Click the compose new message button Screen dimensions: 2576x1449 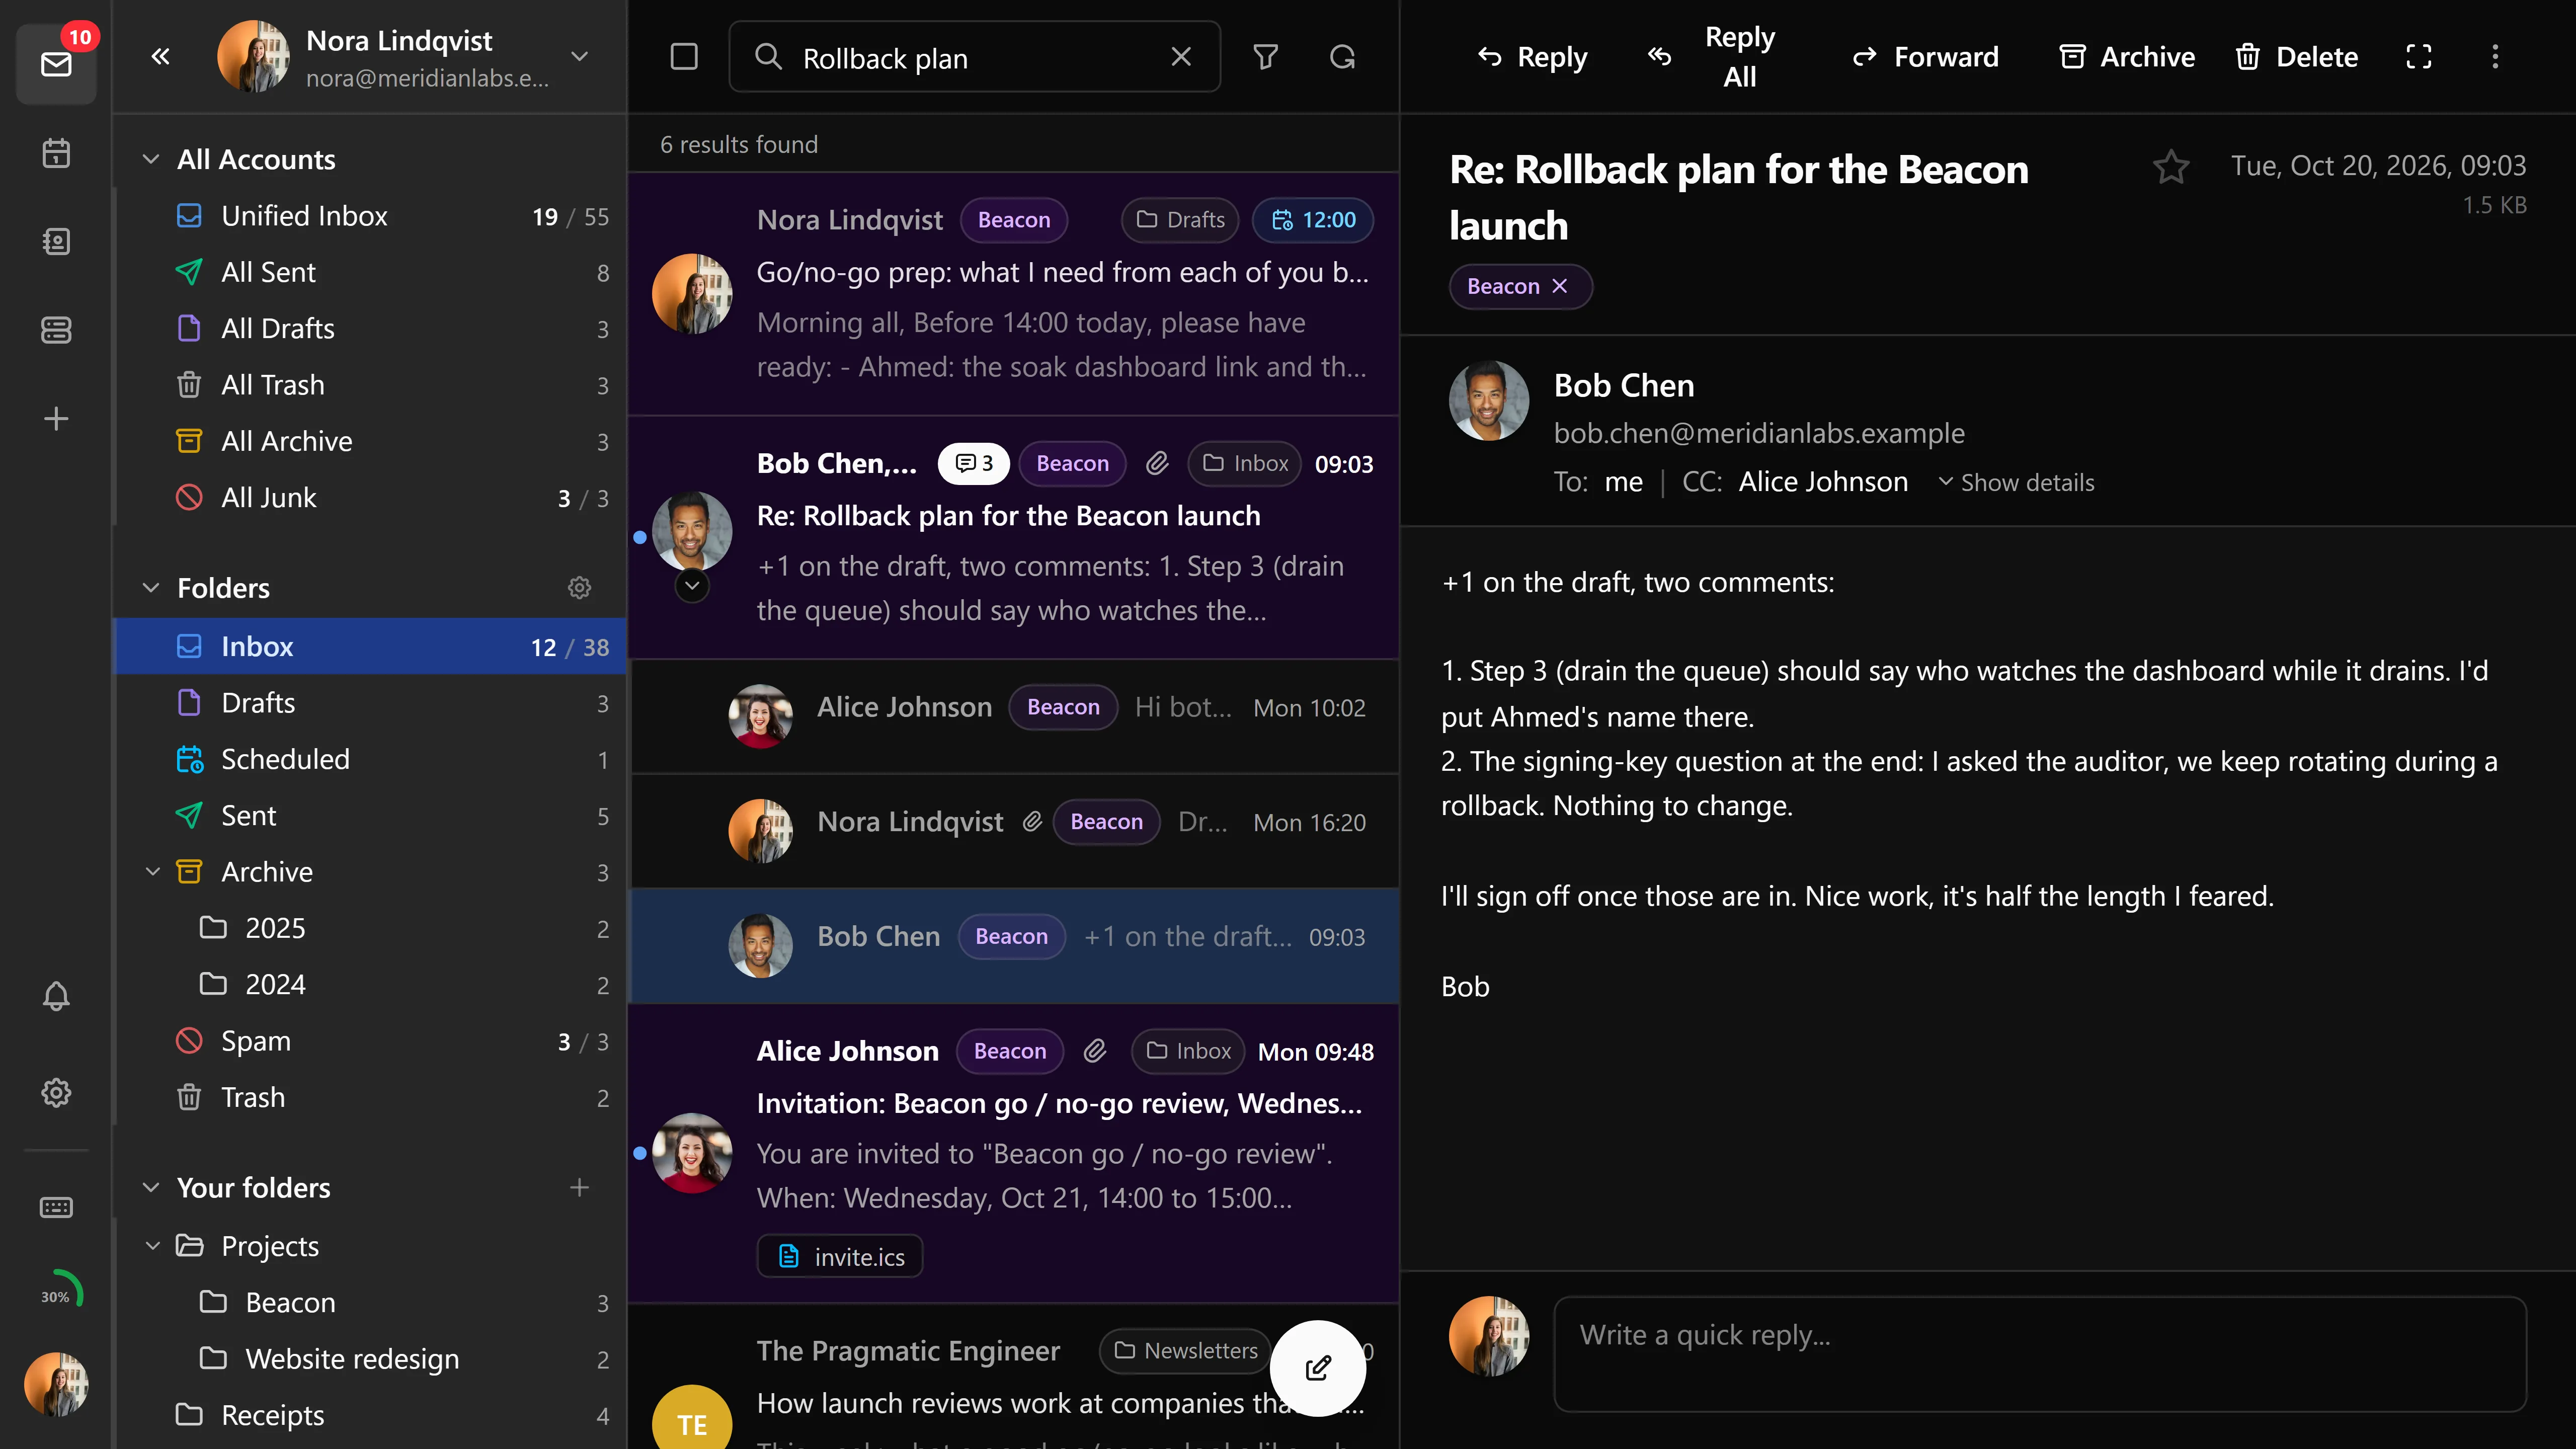(1318, 1367)
